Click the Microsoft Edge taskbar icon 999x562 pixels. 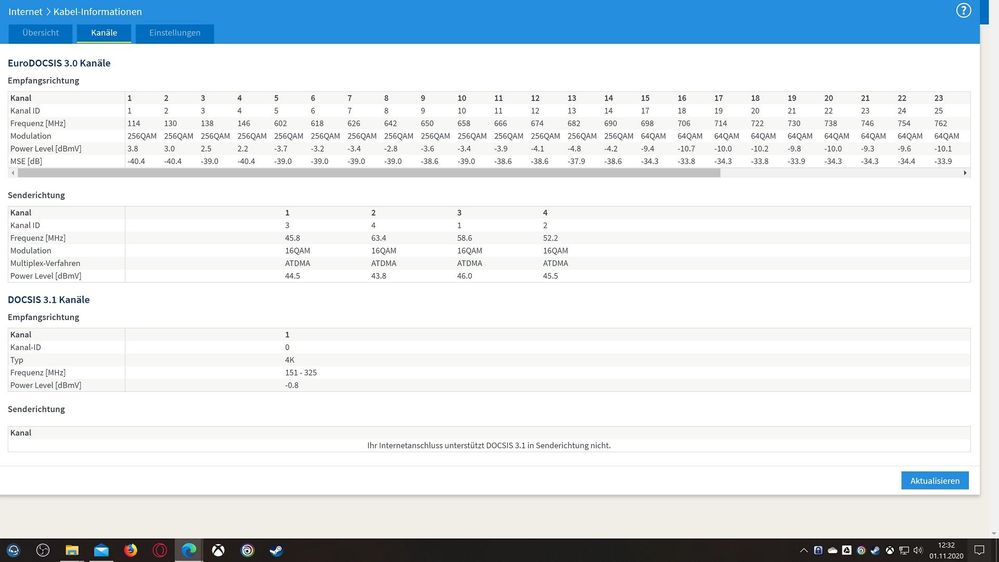(189, 550)
